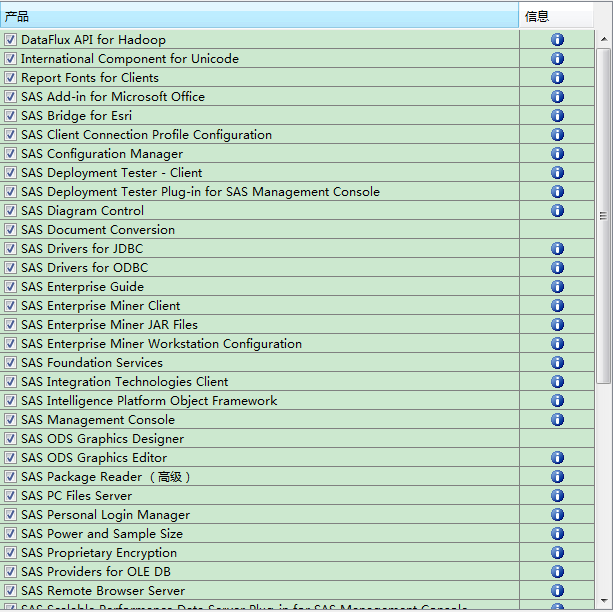
Task: Click scrollbar up arrow
Action: 604,39
